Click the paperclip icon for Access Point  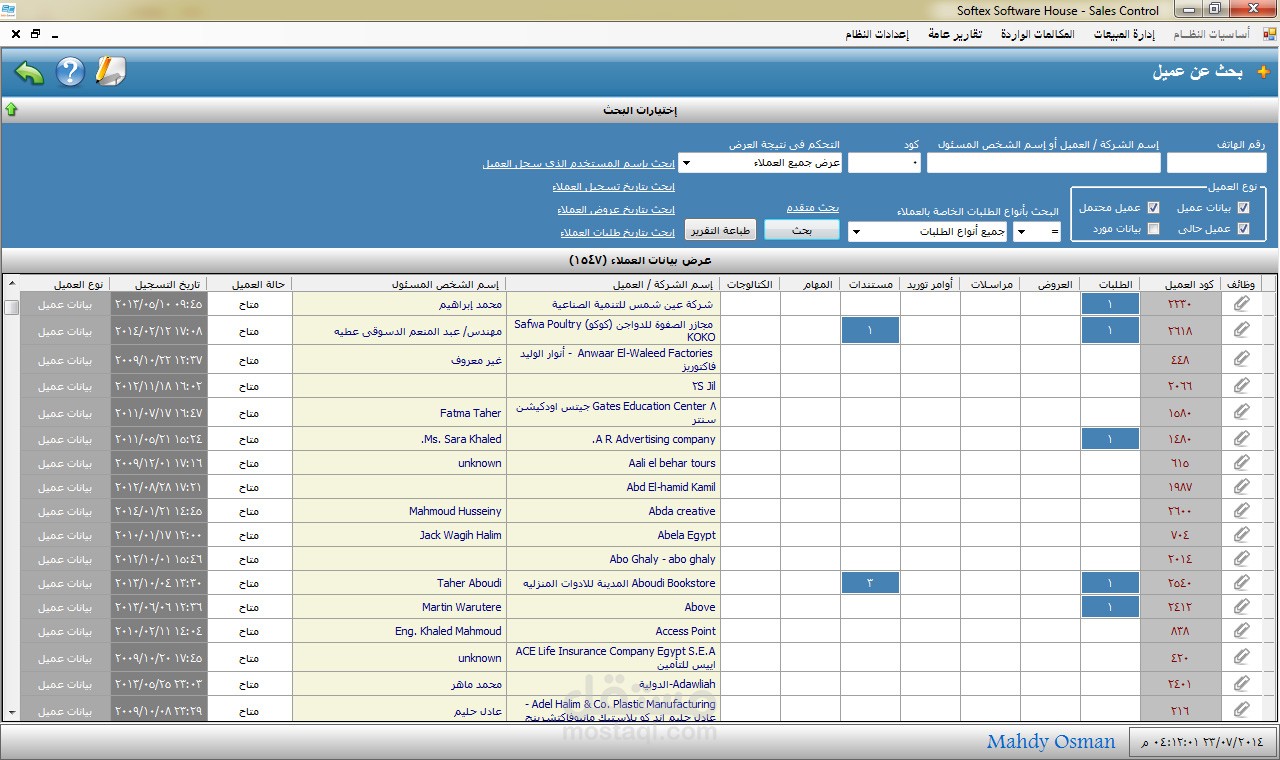(x=1241, y=630)
